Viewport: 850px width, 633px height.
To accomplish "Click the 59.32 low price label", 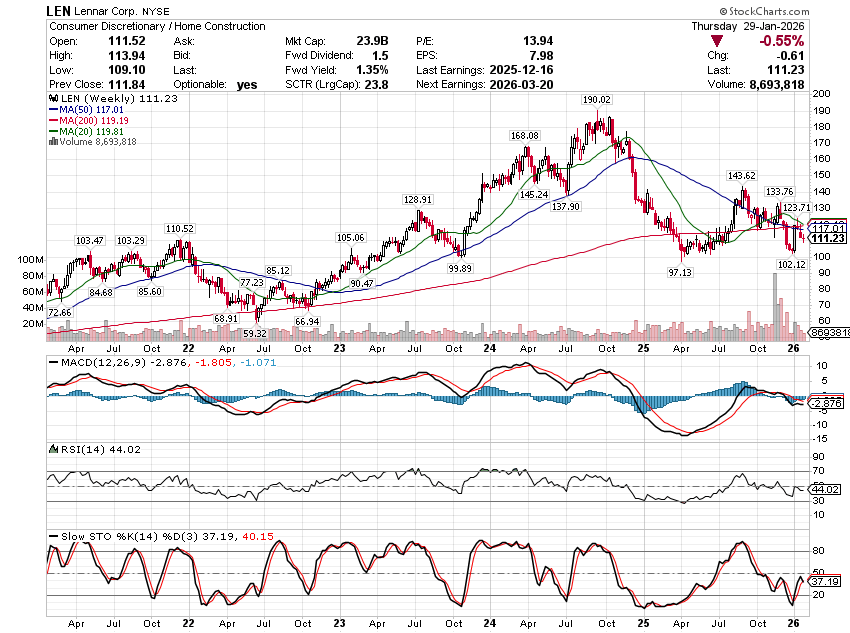I will click(255, 333).
